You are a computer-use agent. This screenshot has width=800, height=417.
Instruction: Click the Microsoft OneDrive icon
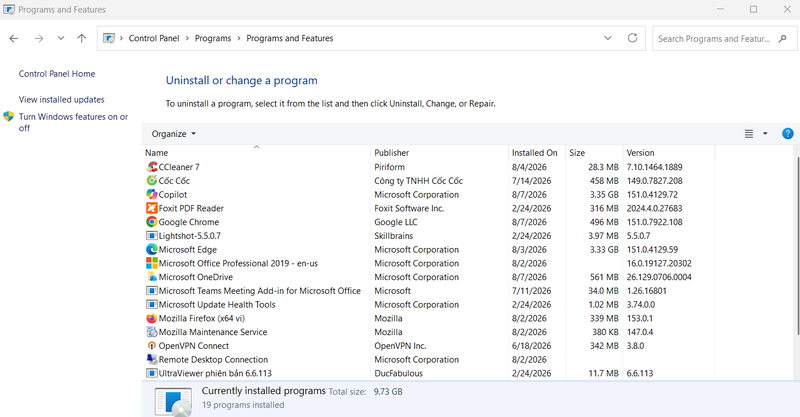[152, 277]
